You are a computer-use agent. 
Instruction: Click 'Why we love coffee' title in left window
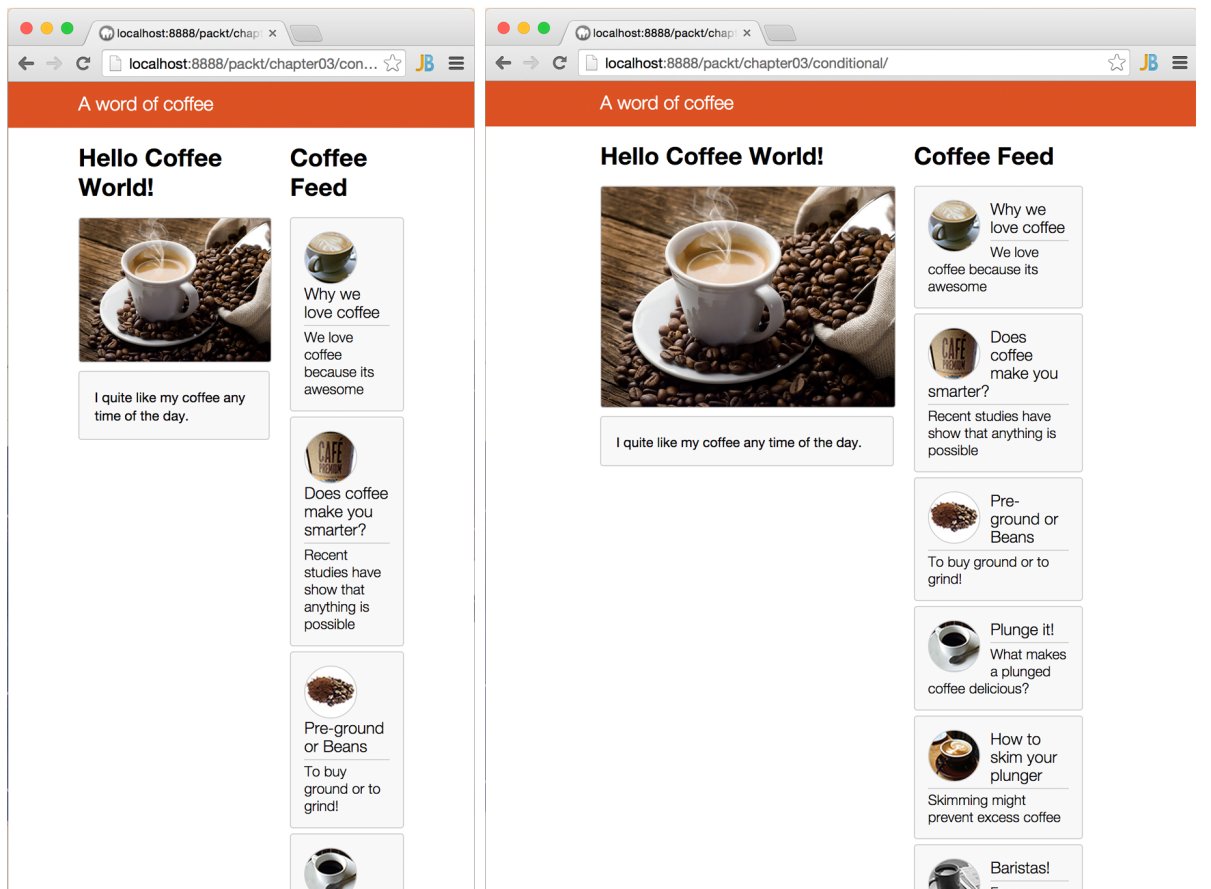pyautogui.click(x=342, y=303)
